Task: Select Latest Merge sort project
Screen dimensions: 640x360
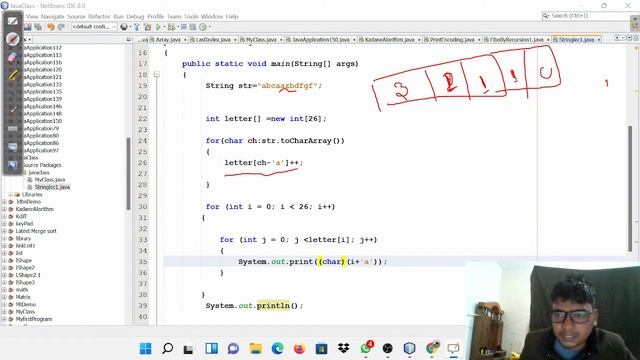Action: click(x=36, y=231)
